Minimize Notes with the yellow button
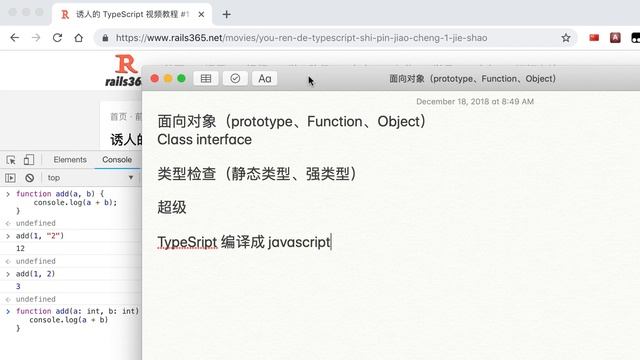 168,78
